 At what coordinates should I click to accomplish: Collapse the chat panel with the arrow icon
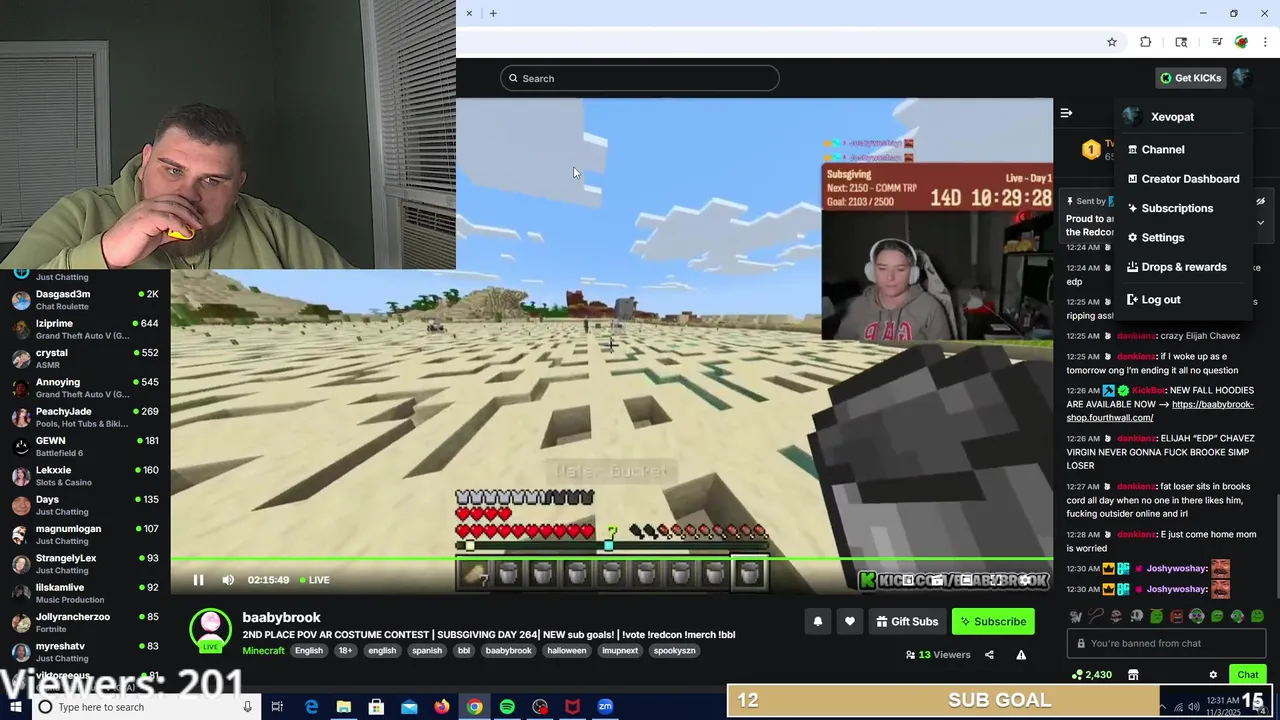[x=1066, y=113]
